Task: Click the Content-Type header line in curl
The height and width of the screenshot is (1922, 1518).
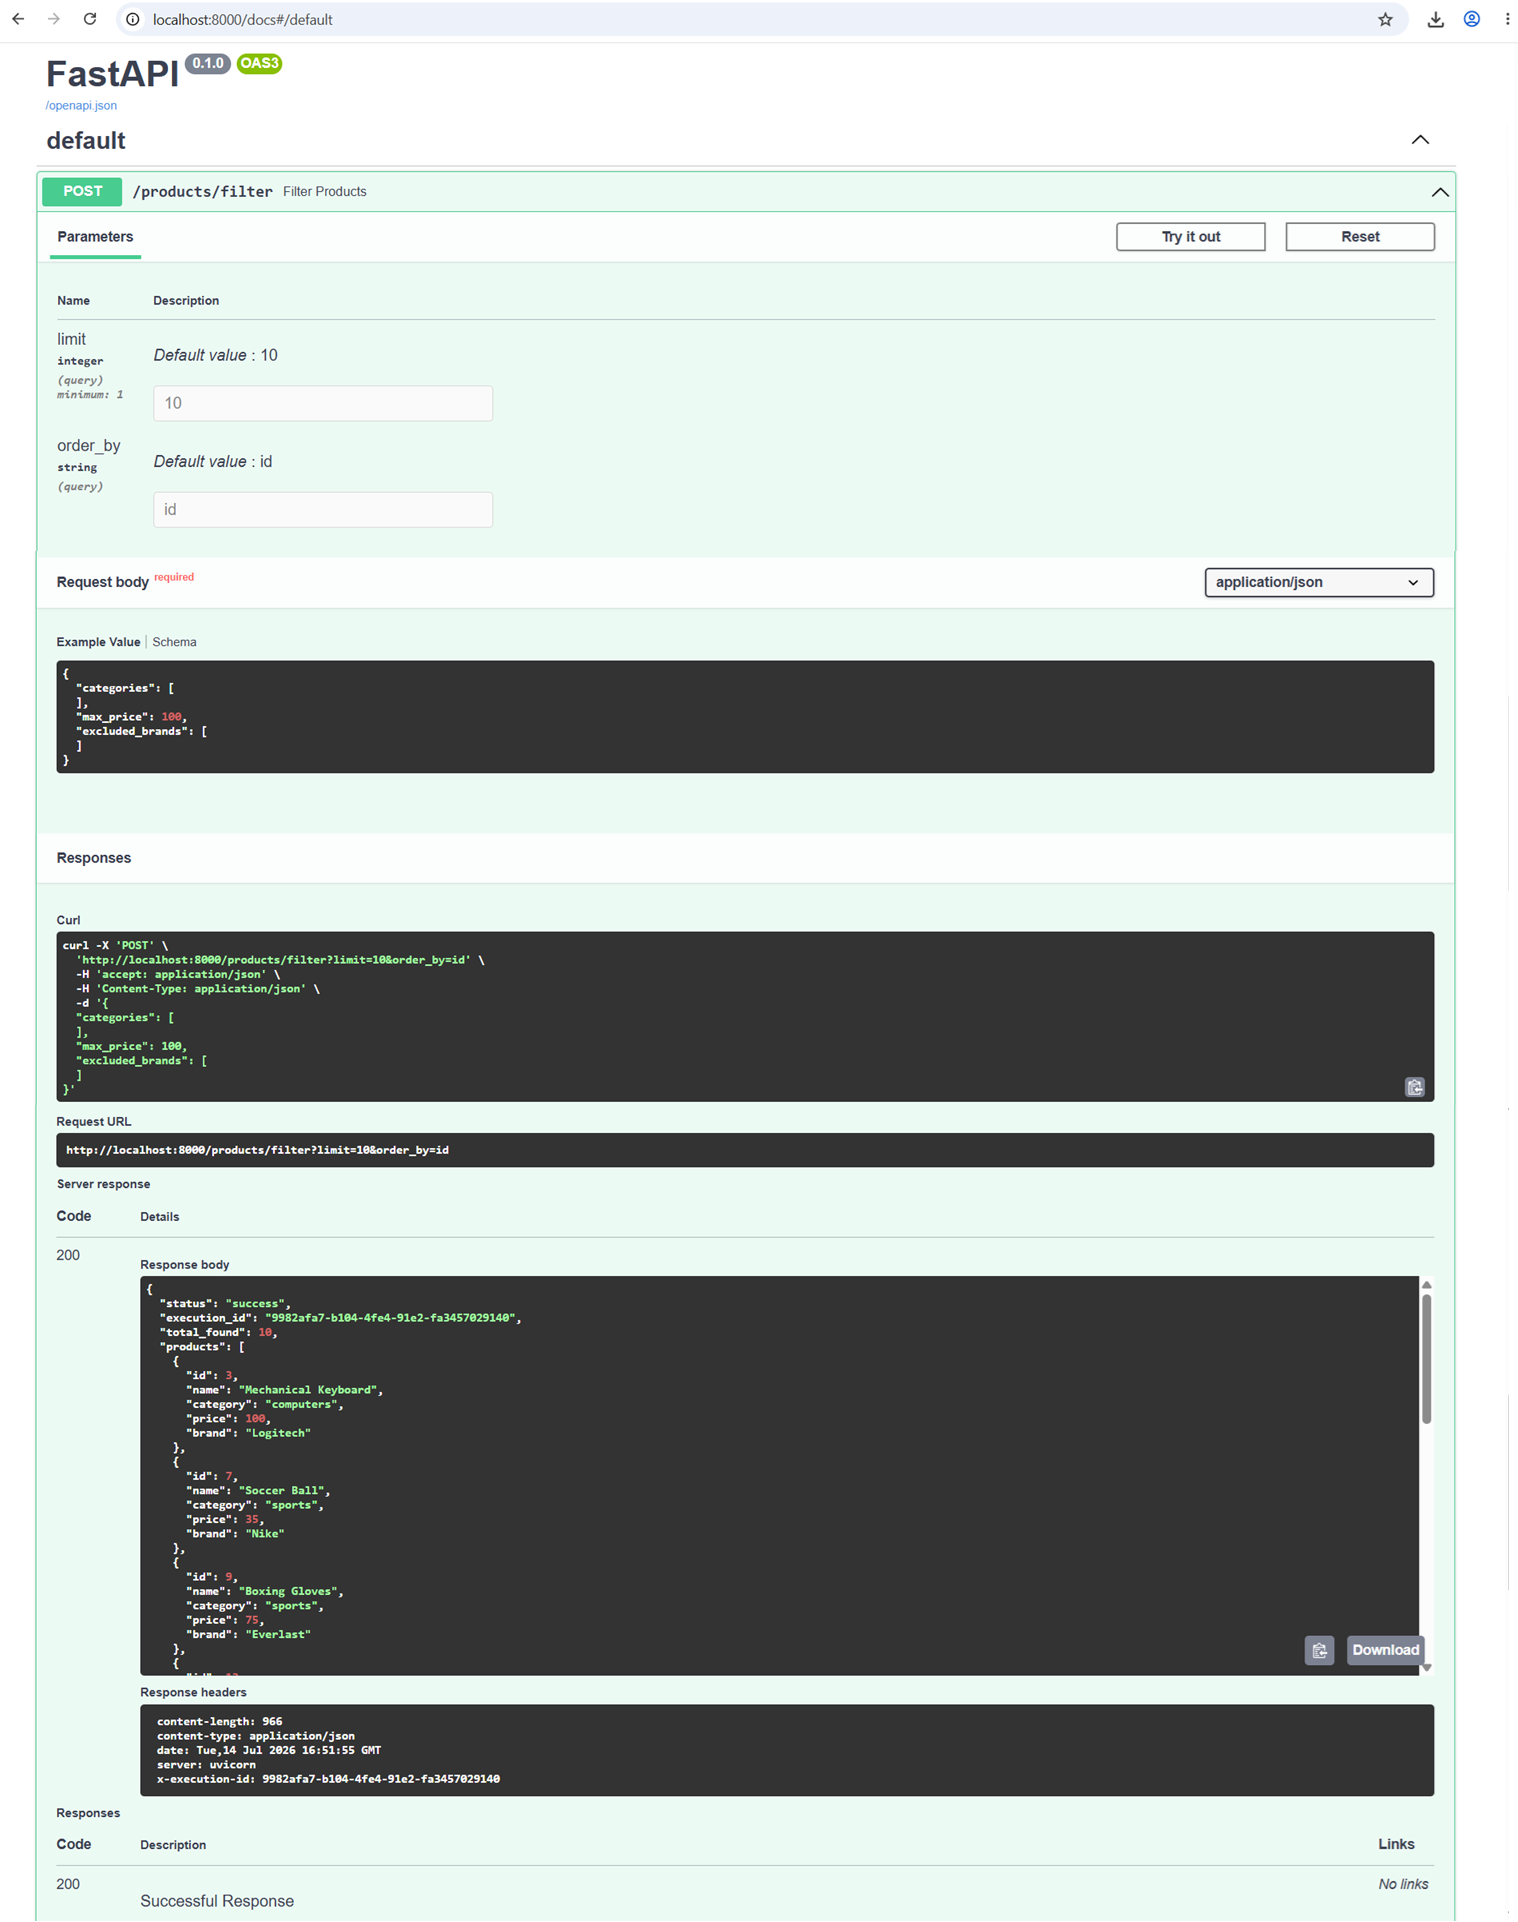Action: click(x=198, y=989)
